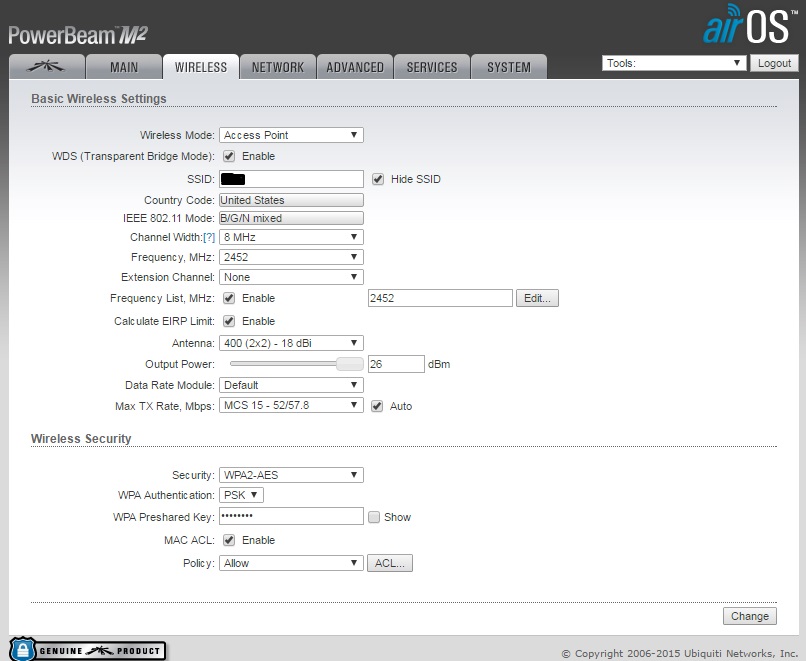Click the Edit... frequency list button
The height and width of the screenshot is (661, 806).
point(537,298)
